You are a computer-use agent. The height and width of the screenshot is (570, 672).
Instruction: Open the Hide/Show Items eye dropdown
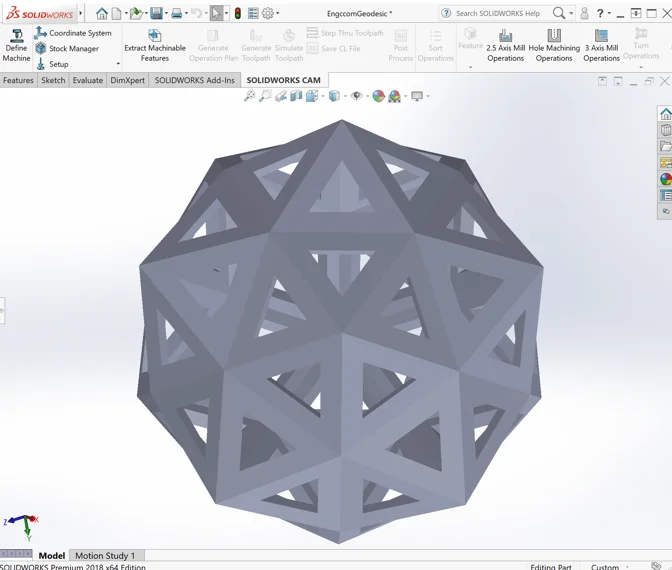(x=358, y=96)
